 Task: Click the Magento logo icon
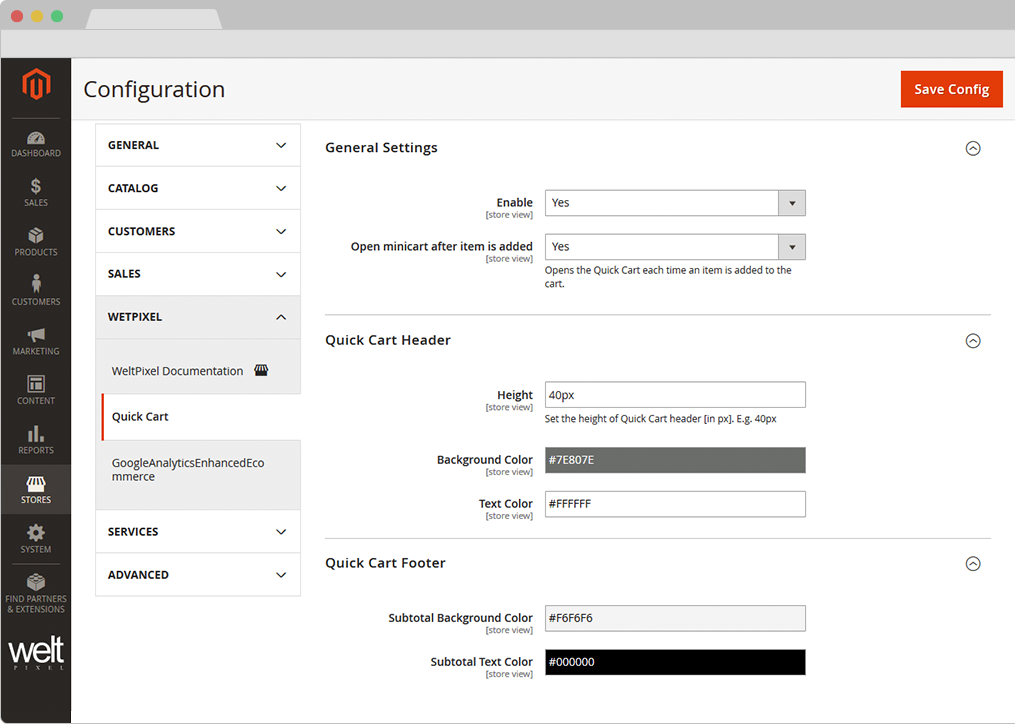click(x=36, y=85)
